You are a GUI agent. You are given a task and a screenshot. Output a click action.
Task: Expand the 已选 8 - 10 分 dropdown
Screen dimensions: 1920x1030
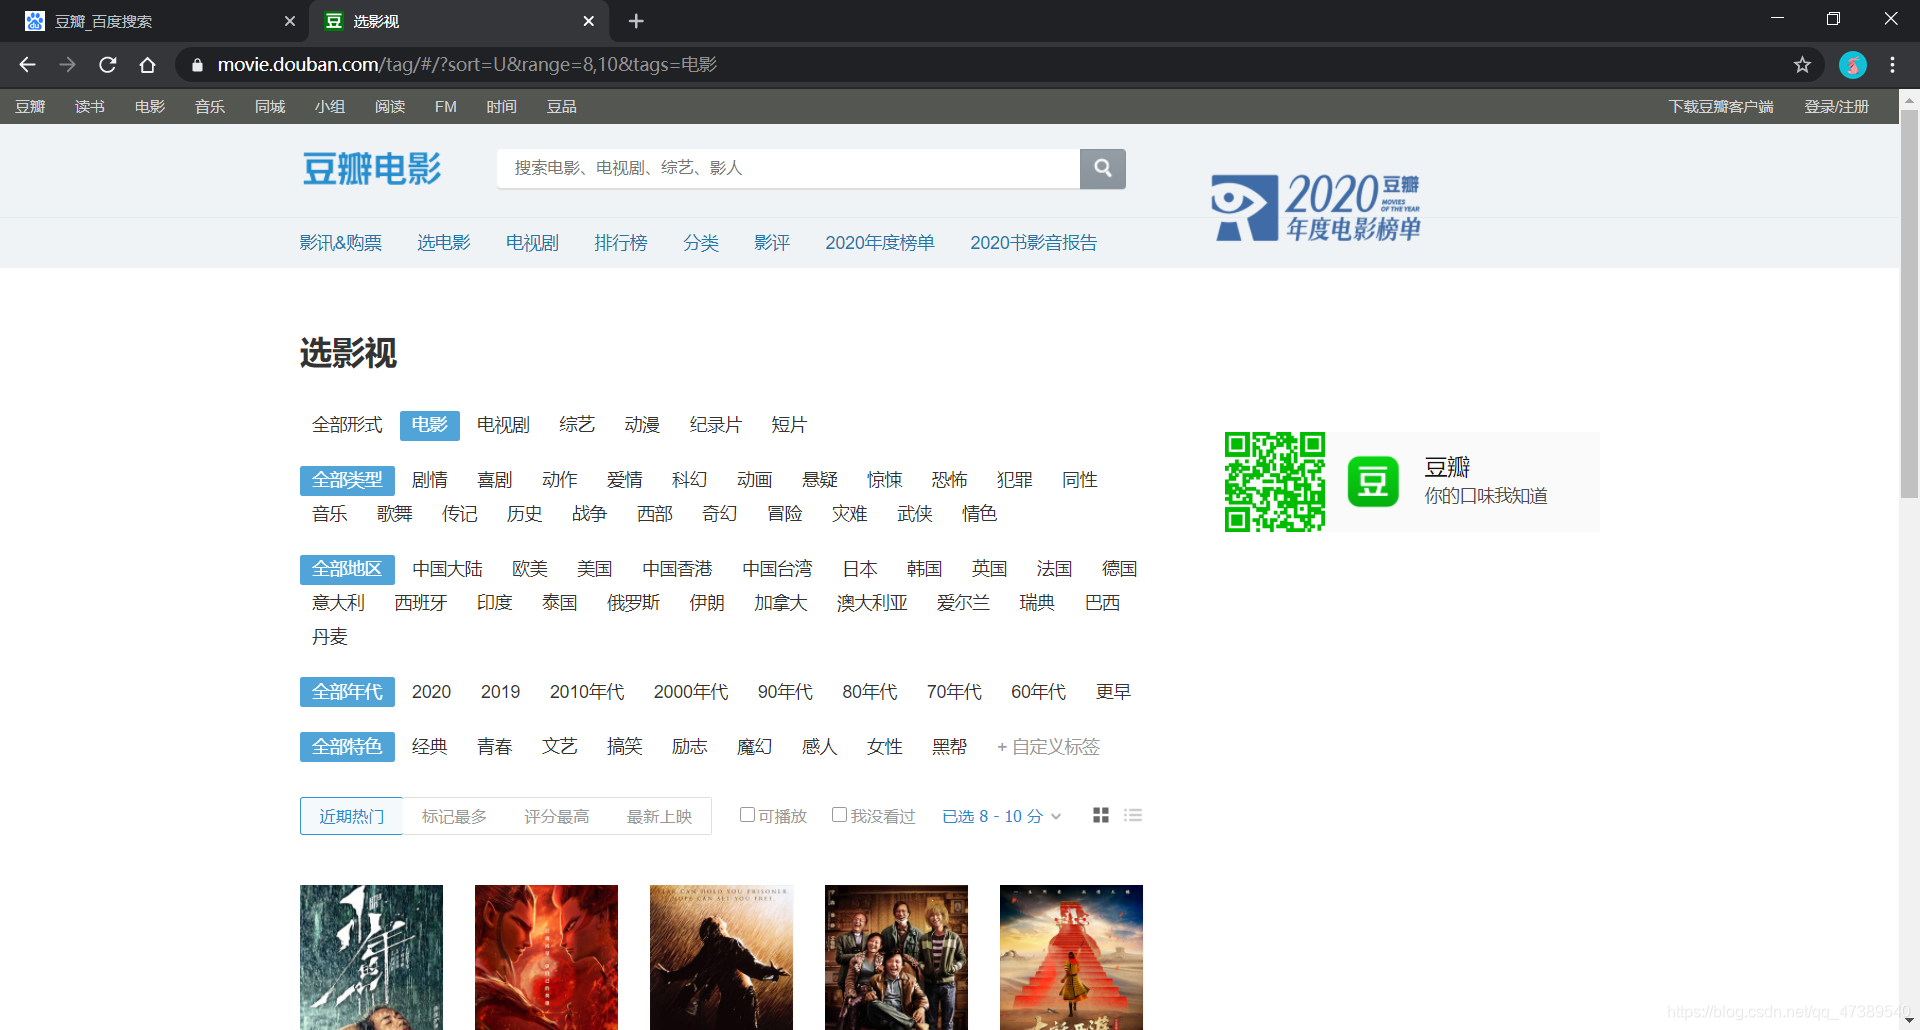[1001, 817]
